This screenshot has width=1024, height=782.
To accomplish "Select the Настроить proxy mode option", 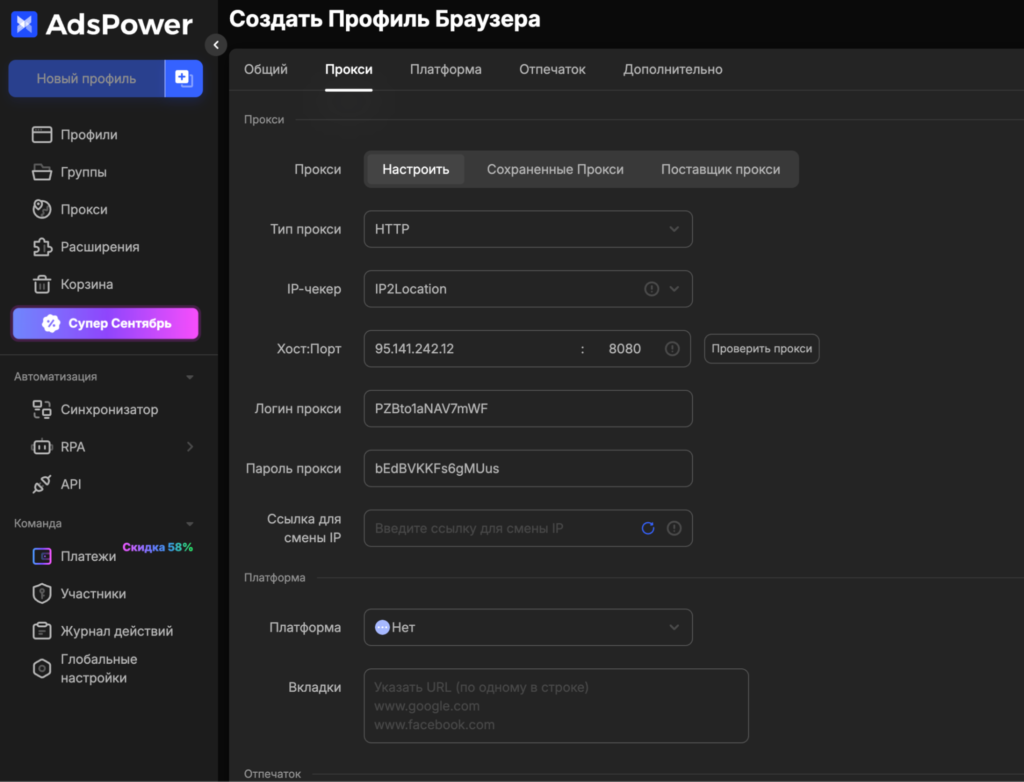I will 415,170.
